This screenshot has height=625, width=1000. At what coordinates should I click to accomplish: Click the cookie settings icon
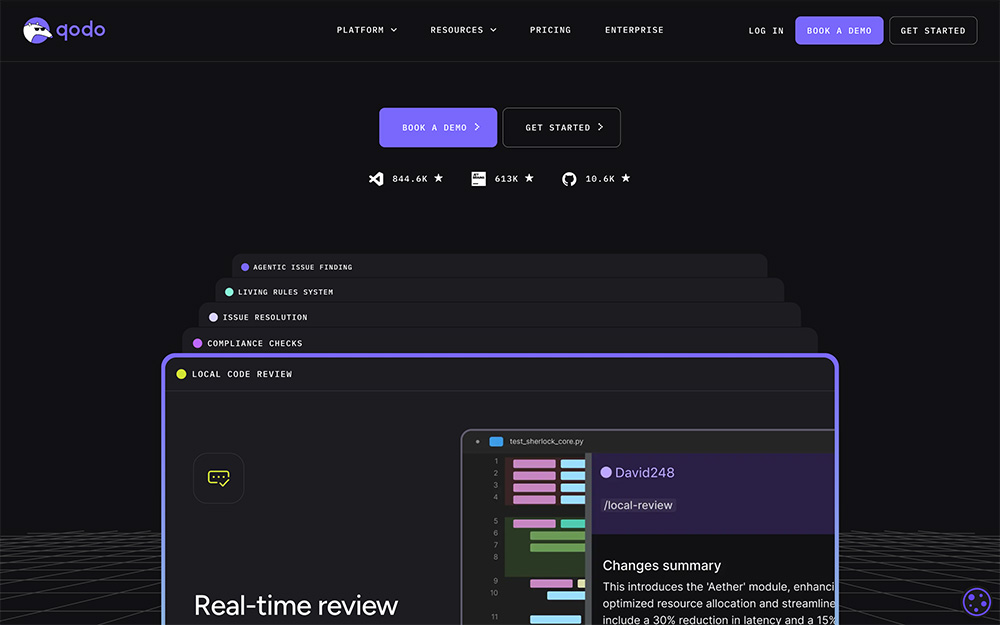click(x=976, y=601)
